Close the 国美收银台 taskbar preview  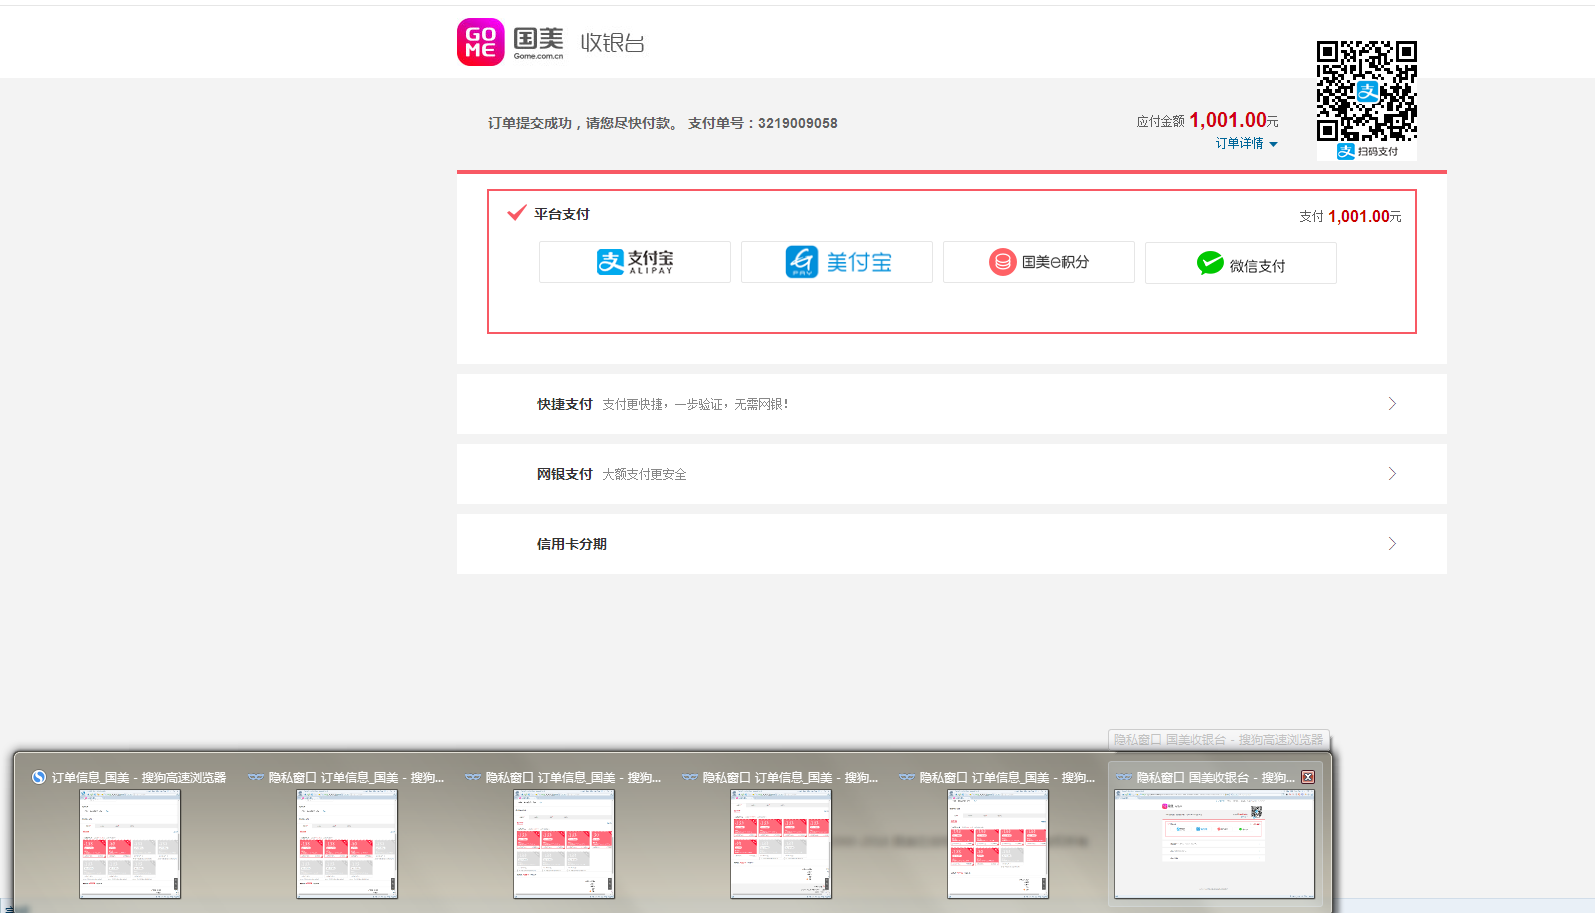[1308, 777]
